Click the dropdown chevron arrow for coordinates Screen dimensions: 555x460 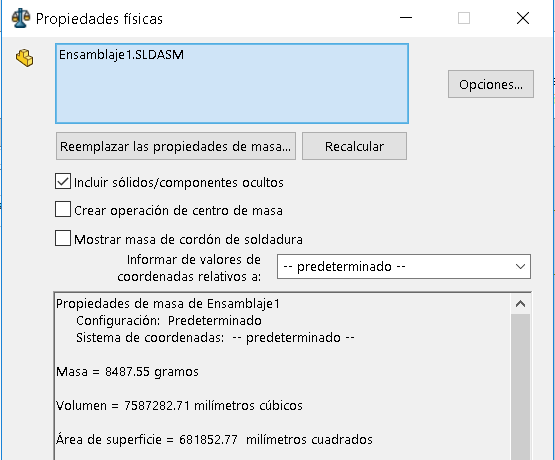tap(520, 266)
